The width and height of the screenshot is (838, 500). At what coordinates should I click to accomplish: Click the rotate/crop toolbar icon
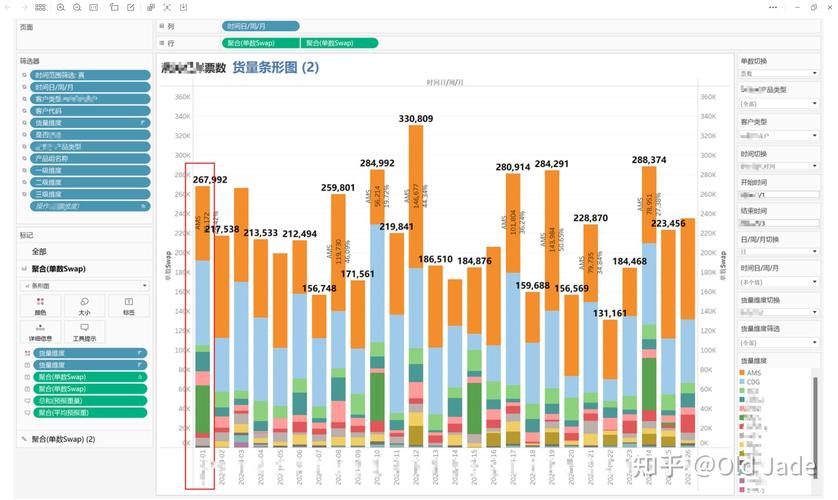(114, 7)
